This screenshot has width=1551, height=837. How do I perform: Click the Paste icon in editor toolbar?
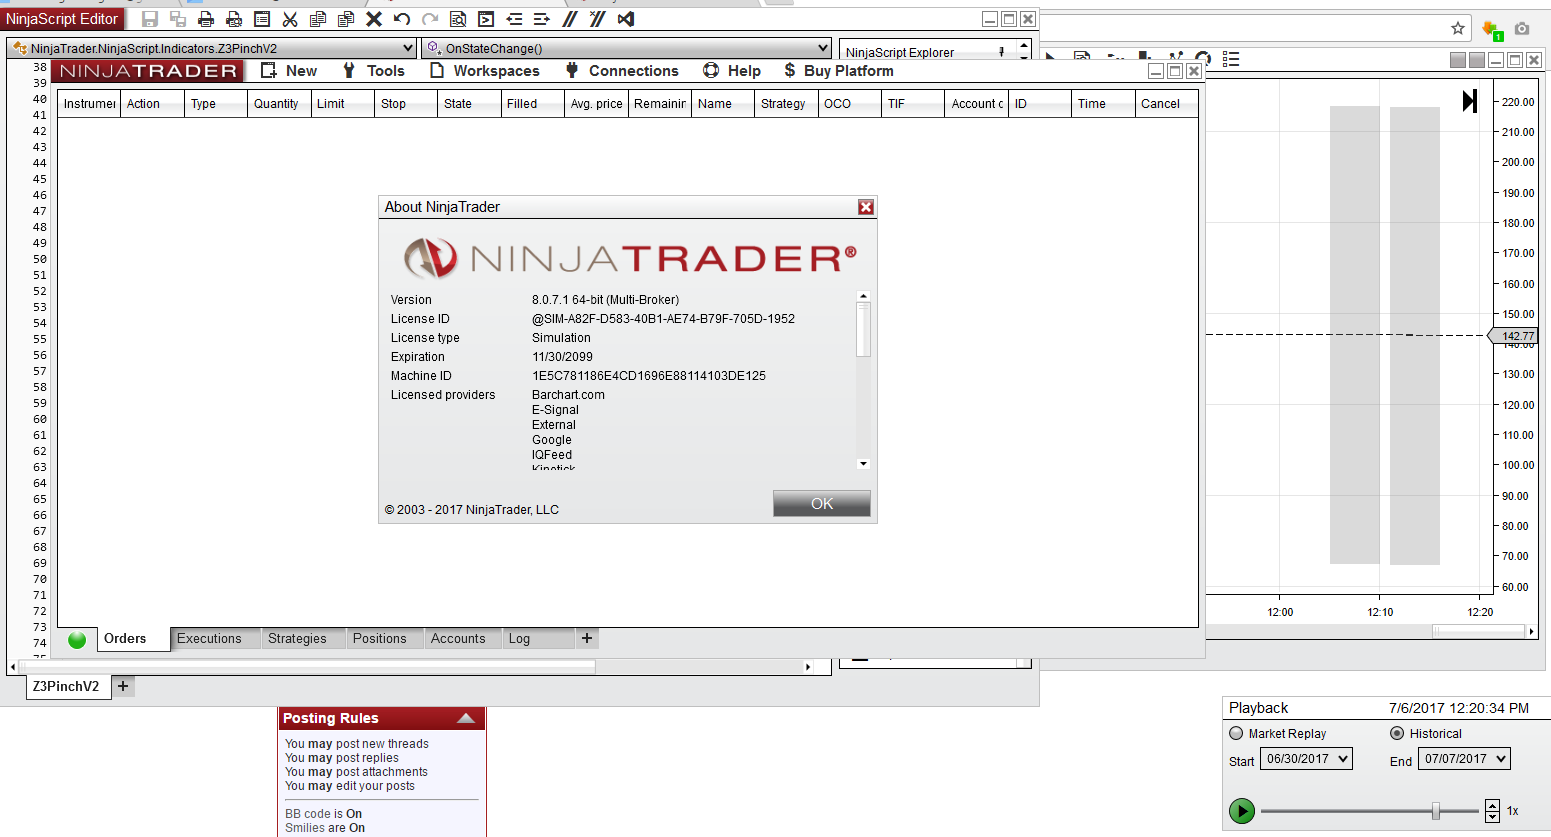tap(346, 19)
